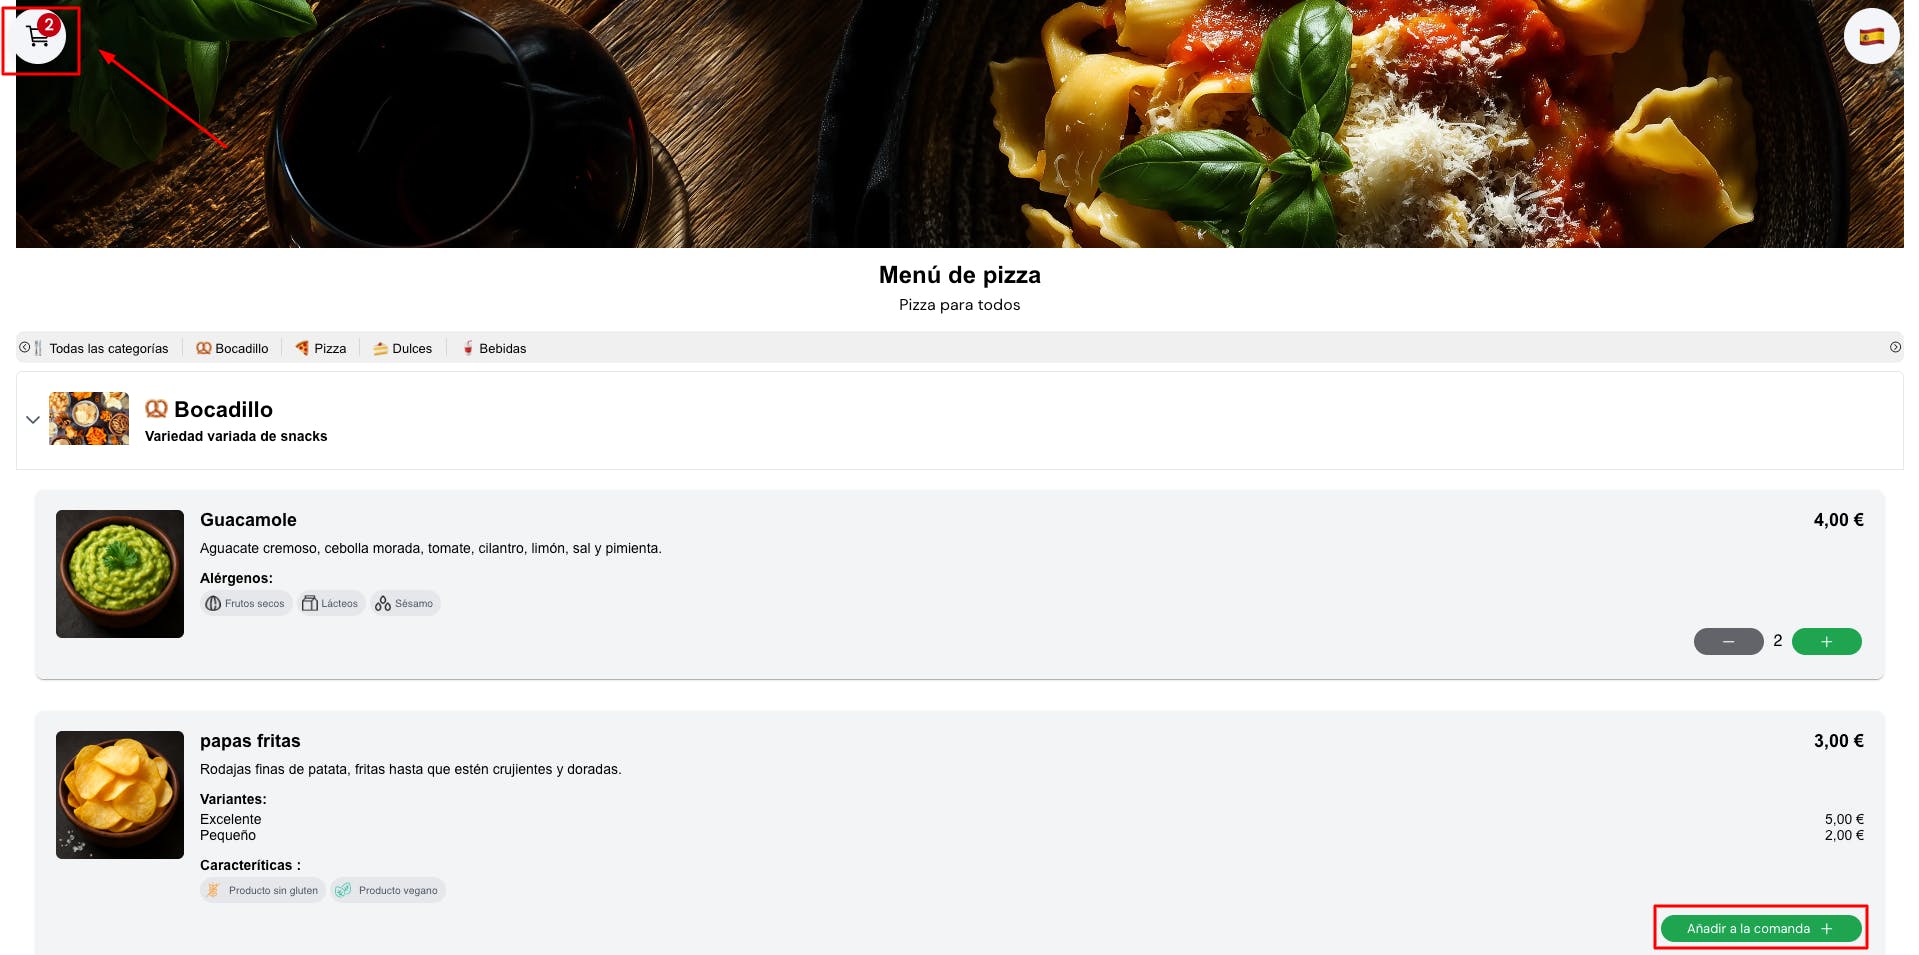The height and width of the screenshot is (955, 1919).
Task: Add papas fritas with Añadir a la comanda
Action: click(1761, 928)
